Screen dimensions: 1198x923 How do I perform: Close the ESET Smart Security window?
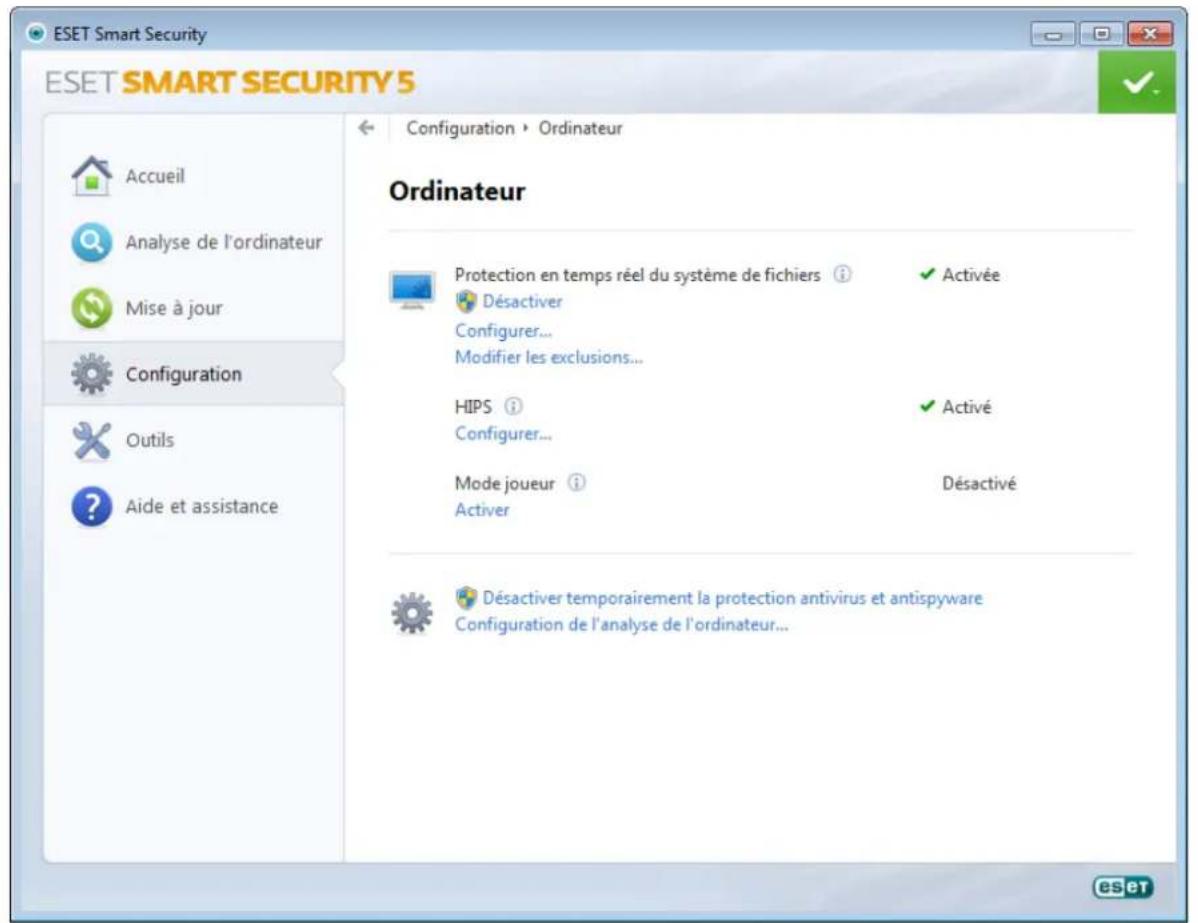[1150, 34]
